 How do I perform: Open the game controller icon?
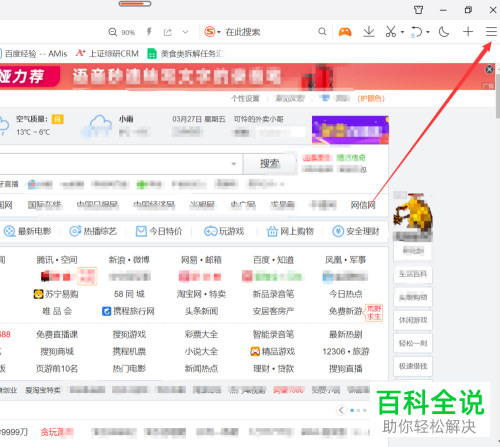345,32
